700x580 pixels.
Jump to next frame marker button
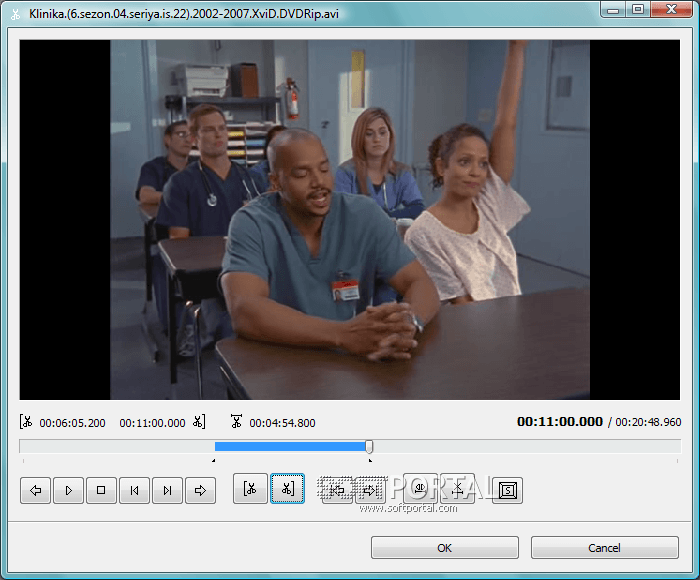[x=167, y=490]
